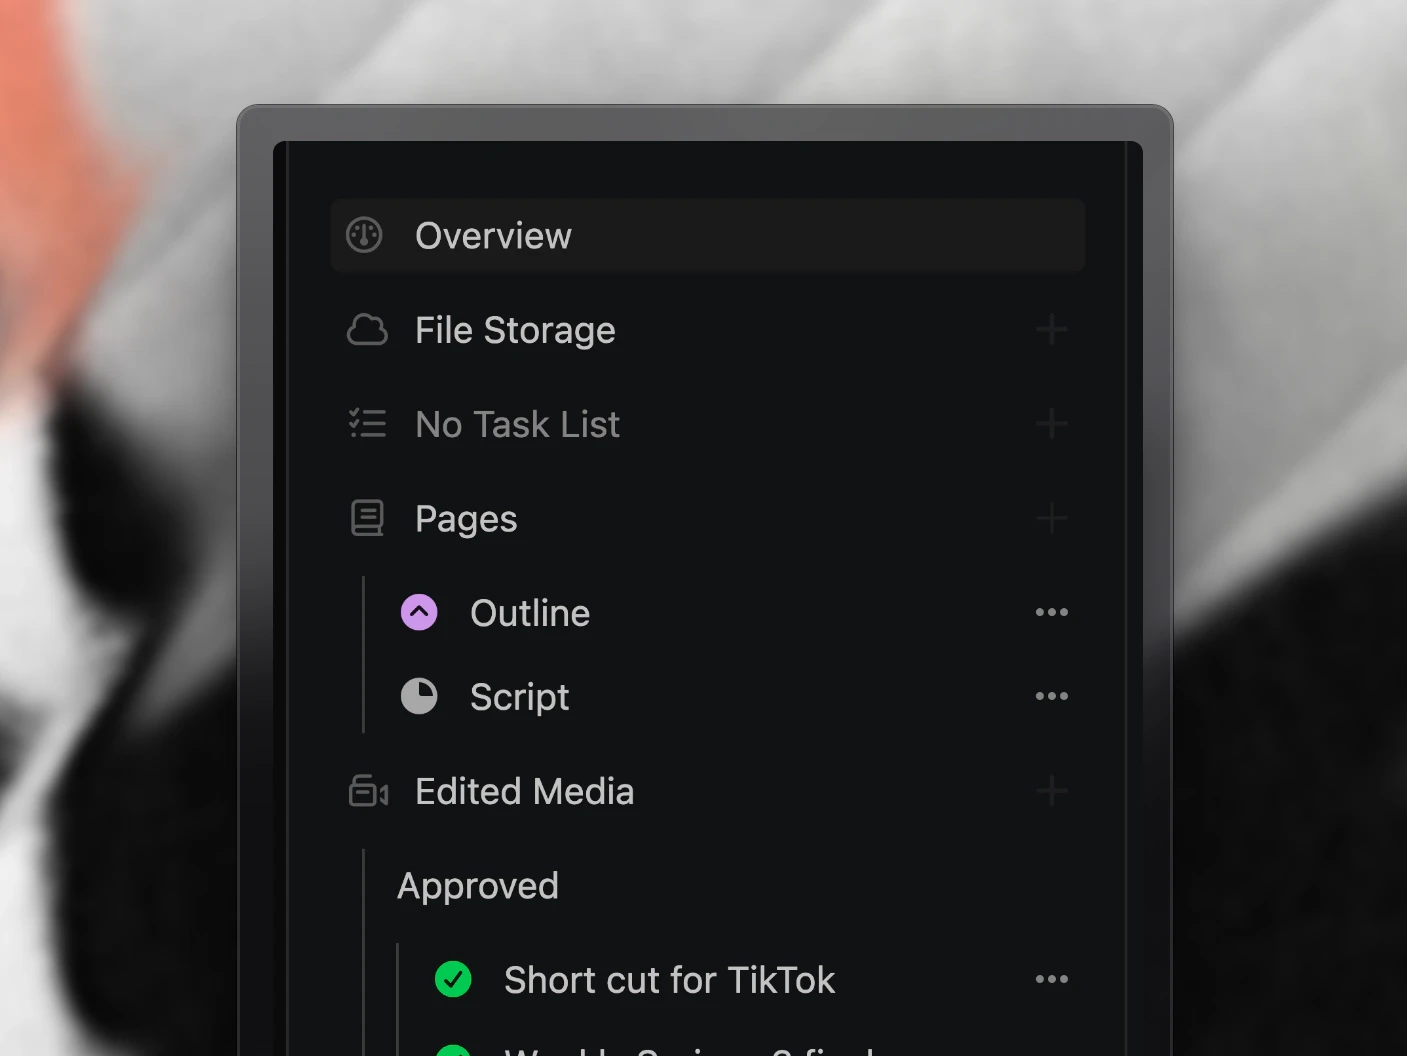Add a new task list with plus
This screenshot has height=1056, width=1407.
(1051, 424)
